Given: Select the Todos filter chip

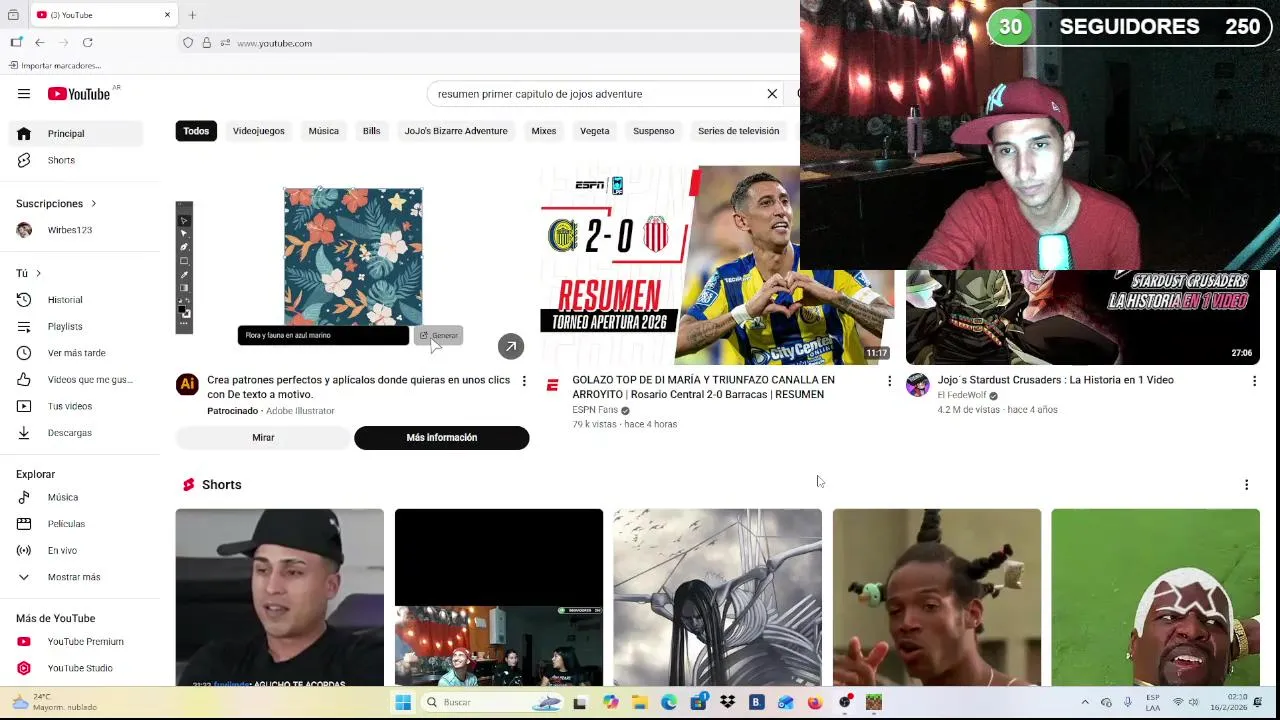Looking at the screenshot, I should 196,131.
